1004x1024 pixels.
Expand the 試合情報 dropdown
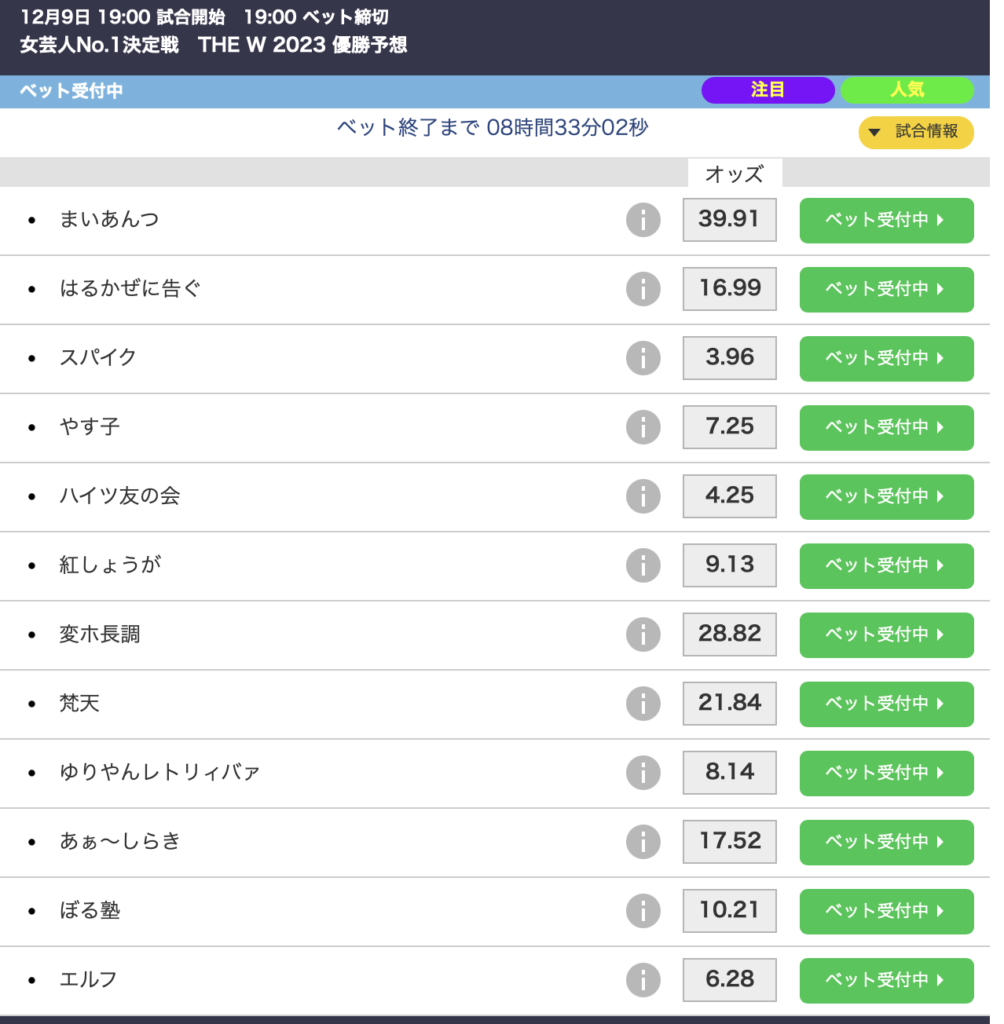(x=915, y=132)
